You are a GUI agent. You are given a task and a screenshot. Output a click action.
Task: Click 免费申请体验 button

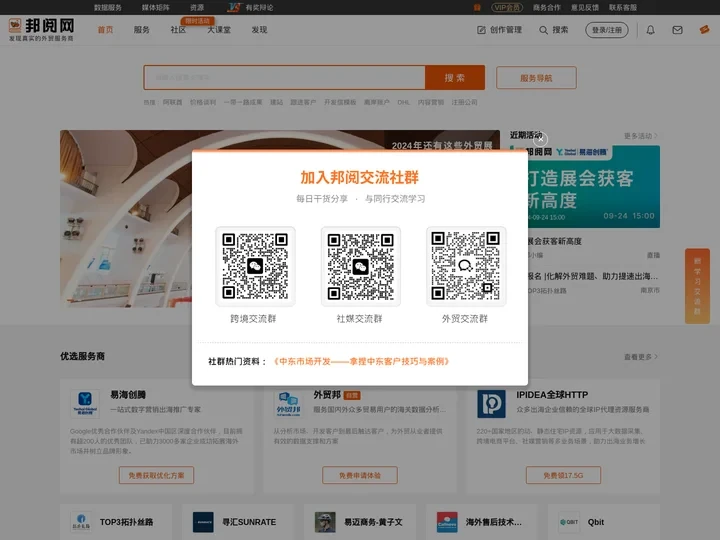pos(360,475)
